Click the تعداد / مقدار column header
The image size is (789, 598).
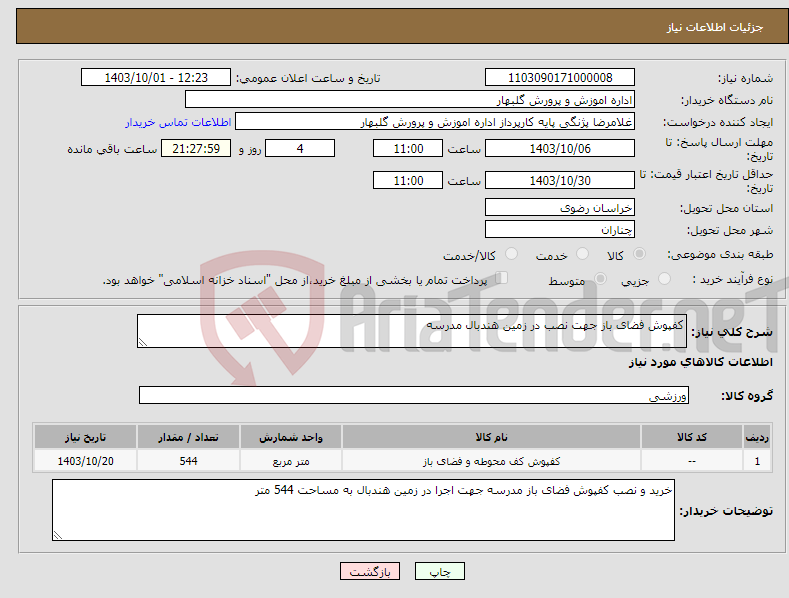click(x=188, y=437)
